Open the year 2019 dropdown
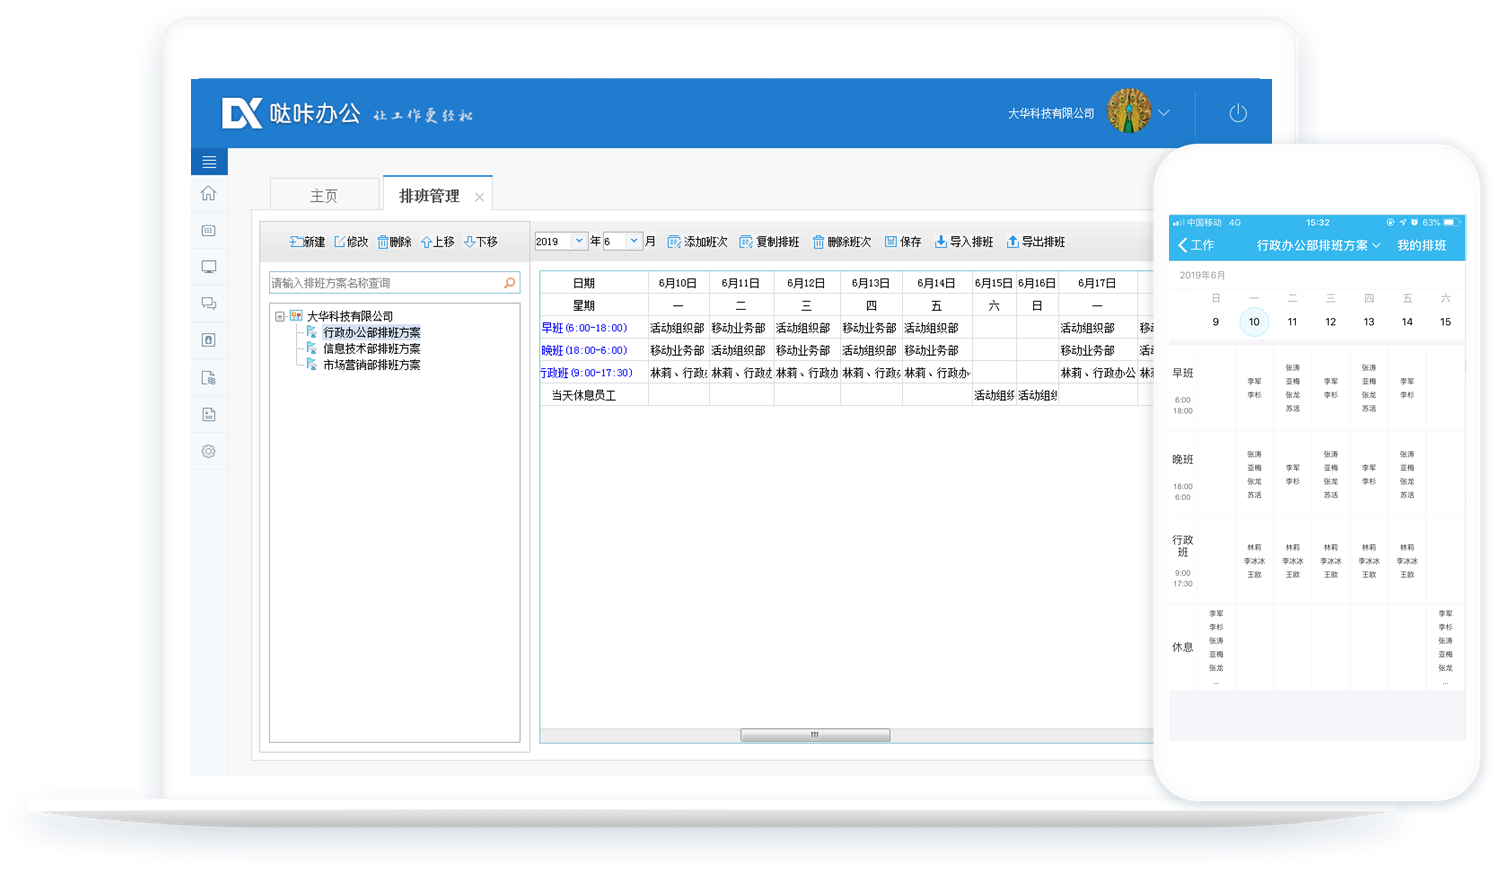This screenshot has height=871, width=1495. click(578, 241)
